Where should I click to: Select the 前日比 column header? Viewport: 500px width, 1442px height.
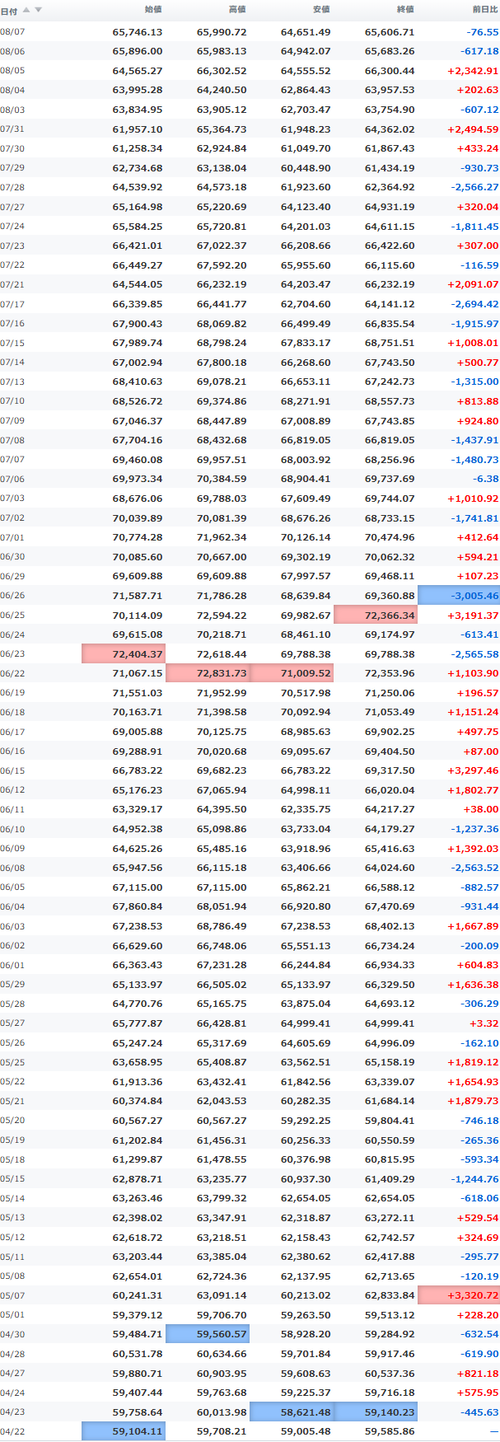[x=483, y=9]
